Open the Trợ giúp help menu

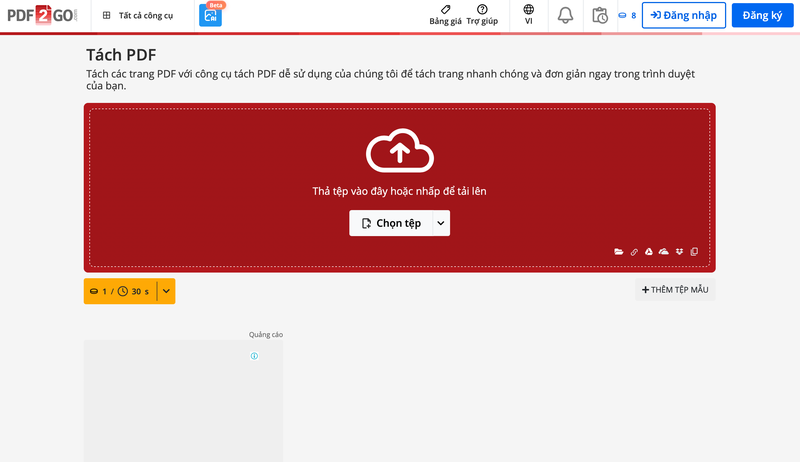pyautogui.click(x=482, y=15)
